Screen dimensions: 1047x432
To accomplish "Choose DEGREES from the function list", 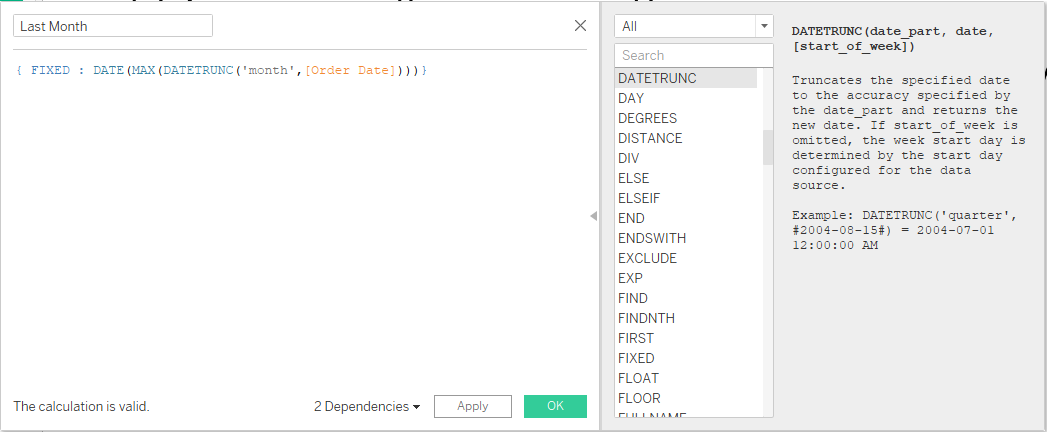I will click(647, 118).
